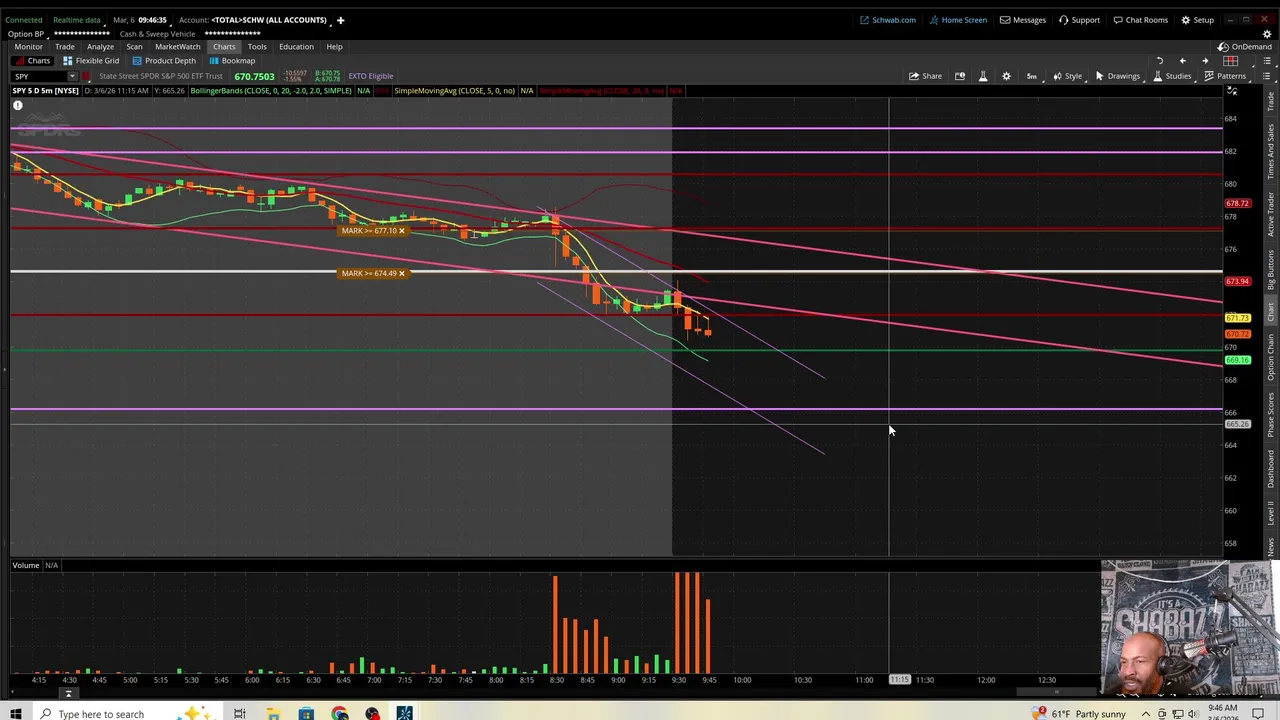Switch to the MarketWatch tab
The image size is (1280, 720).
(x=178, y=47)
